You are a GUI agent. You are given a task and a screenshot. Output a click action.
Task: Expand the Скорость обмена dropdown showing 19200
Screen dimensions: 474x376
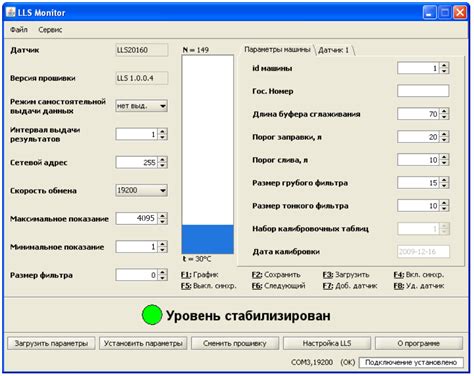[163, 190]
